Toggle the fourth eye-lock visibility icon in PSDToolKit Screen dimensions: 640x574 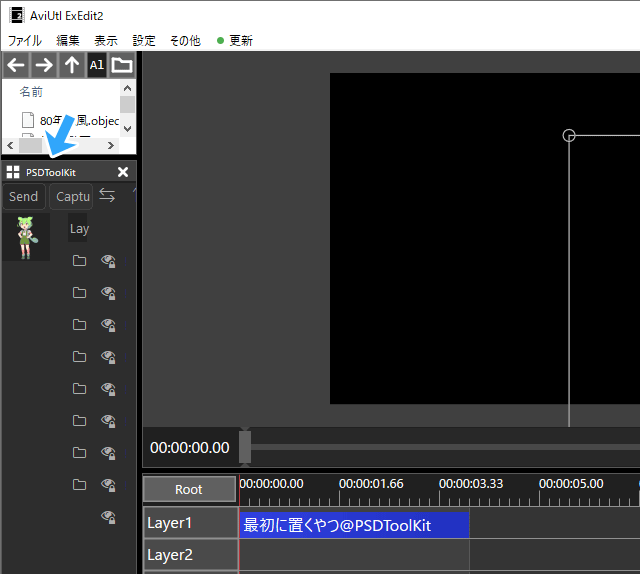[108, 357]
